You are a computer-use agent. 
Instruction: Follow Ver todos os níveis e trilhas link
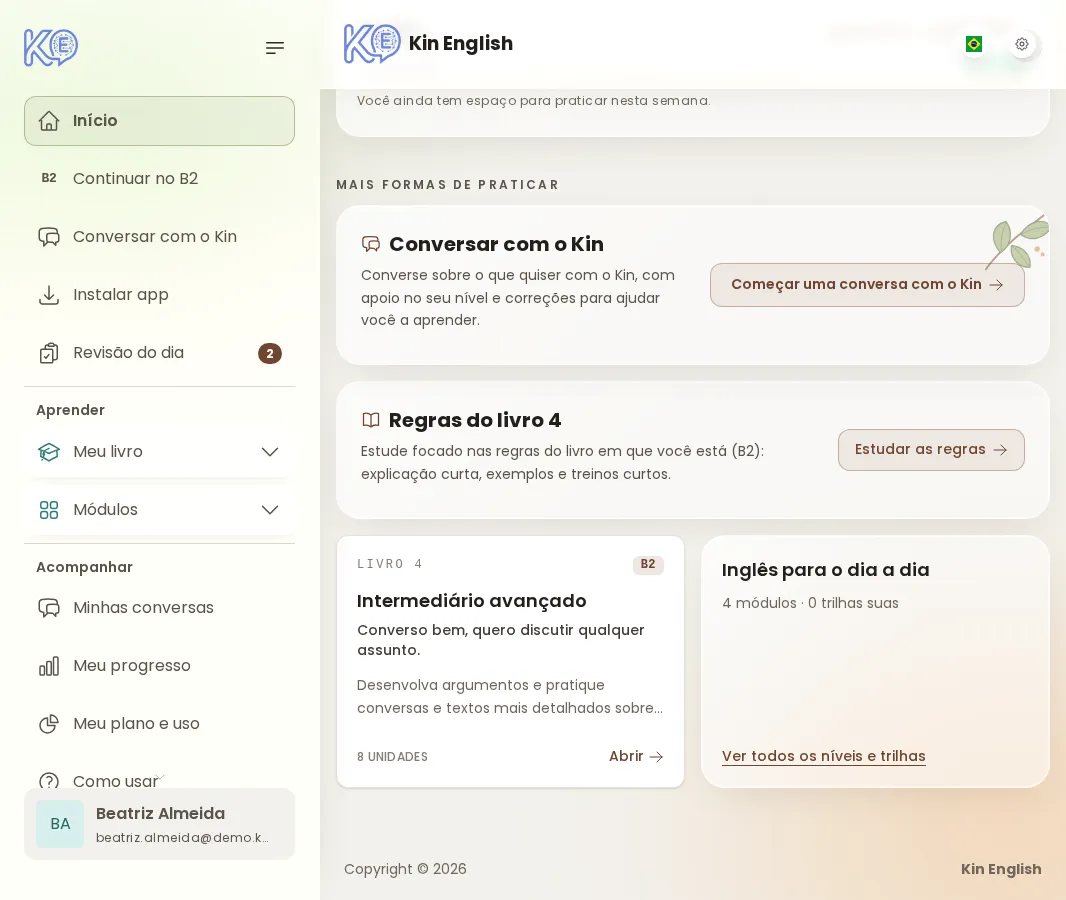[x=824, y=757]
